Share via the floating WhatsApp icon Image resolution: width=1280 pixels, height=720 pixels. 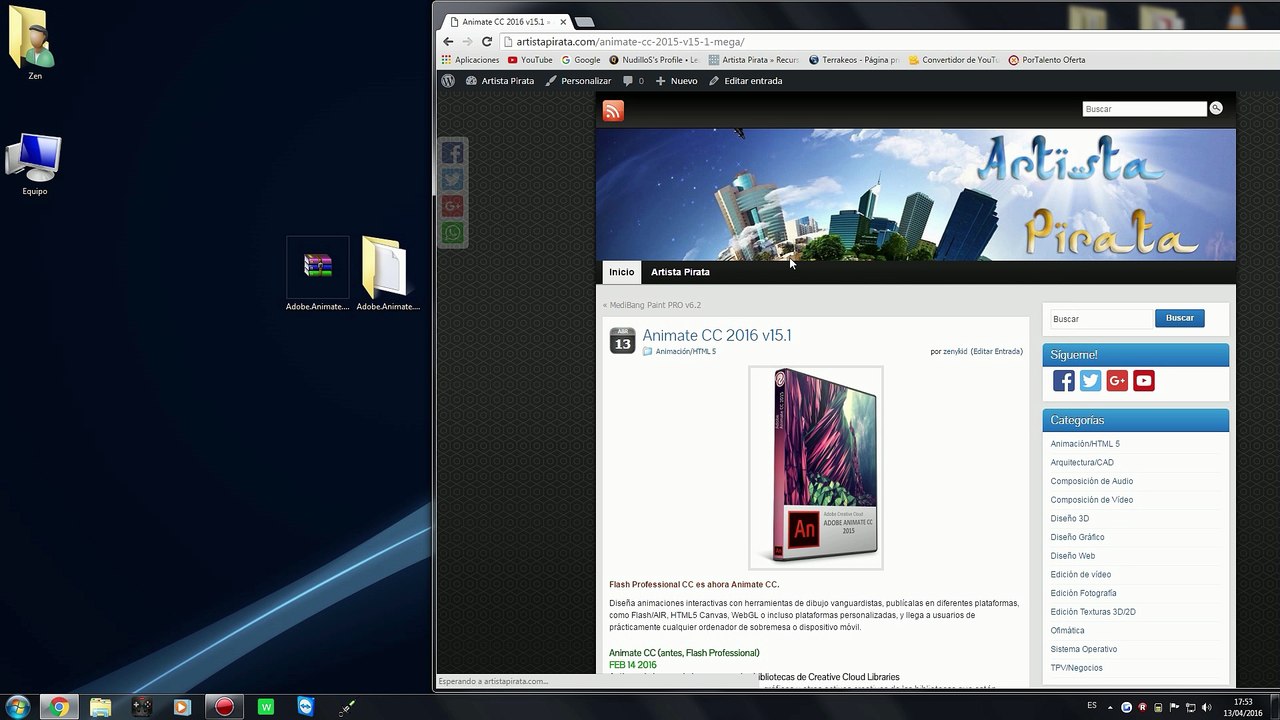pos(453,233)
